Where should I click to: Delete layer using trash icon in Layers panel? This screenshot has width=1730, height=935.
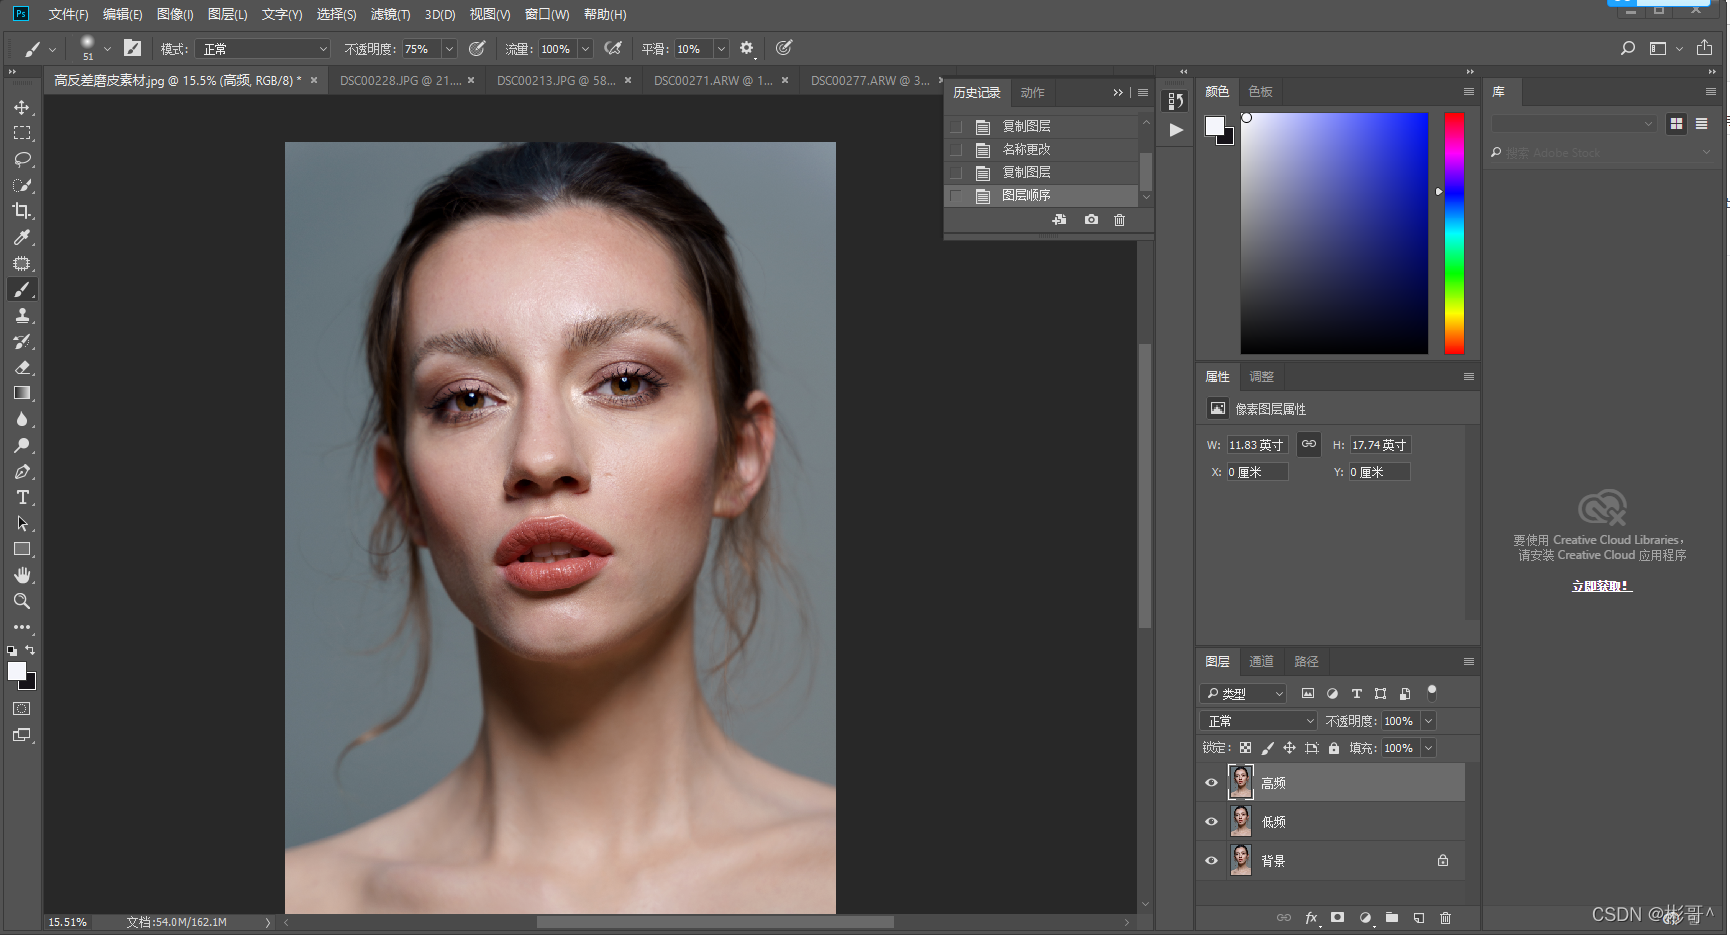click(1445, 917)
